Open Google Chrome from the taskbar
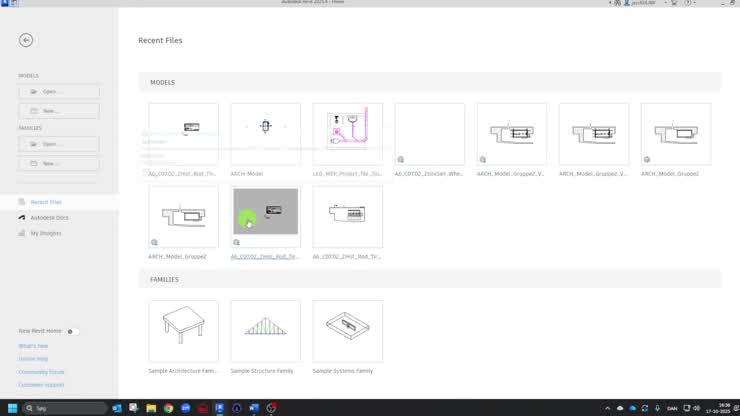This screenshot has width=740, height=416. point(168,408)
